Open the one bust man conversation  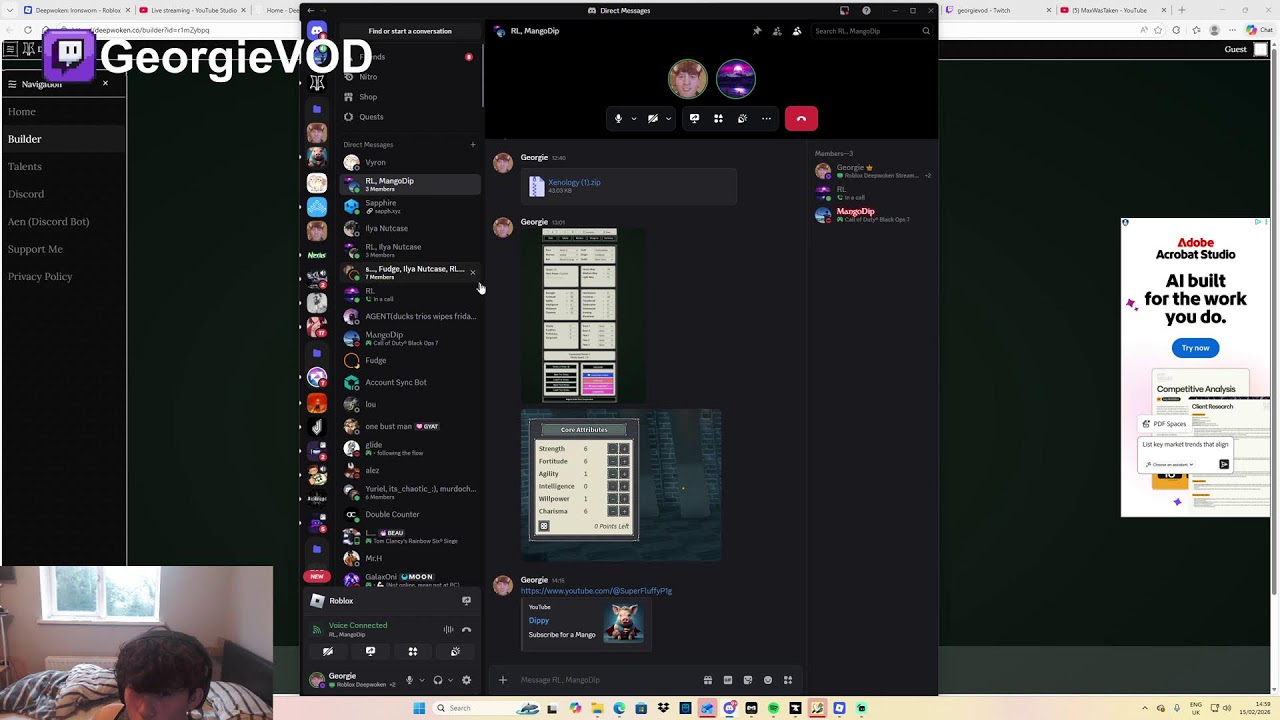[410, 426]
